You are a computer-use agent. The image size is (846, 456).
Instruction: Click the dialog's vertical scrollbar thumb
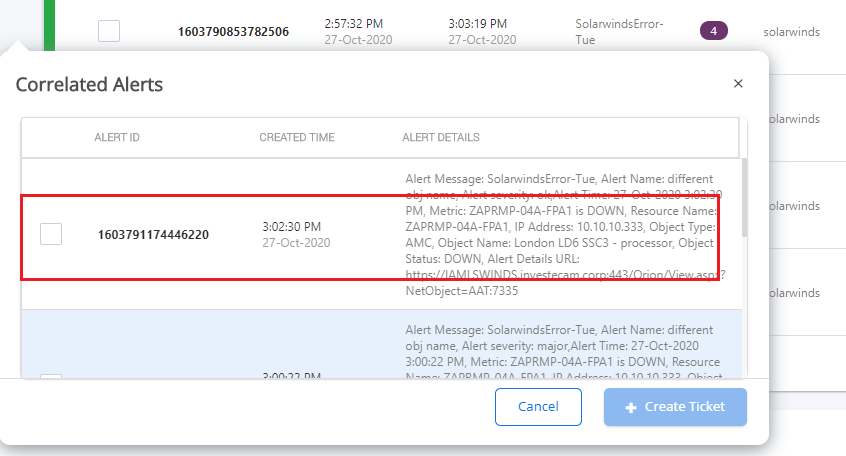[745, 198]
